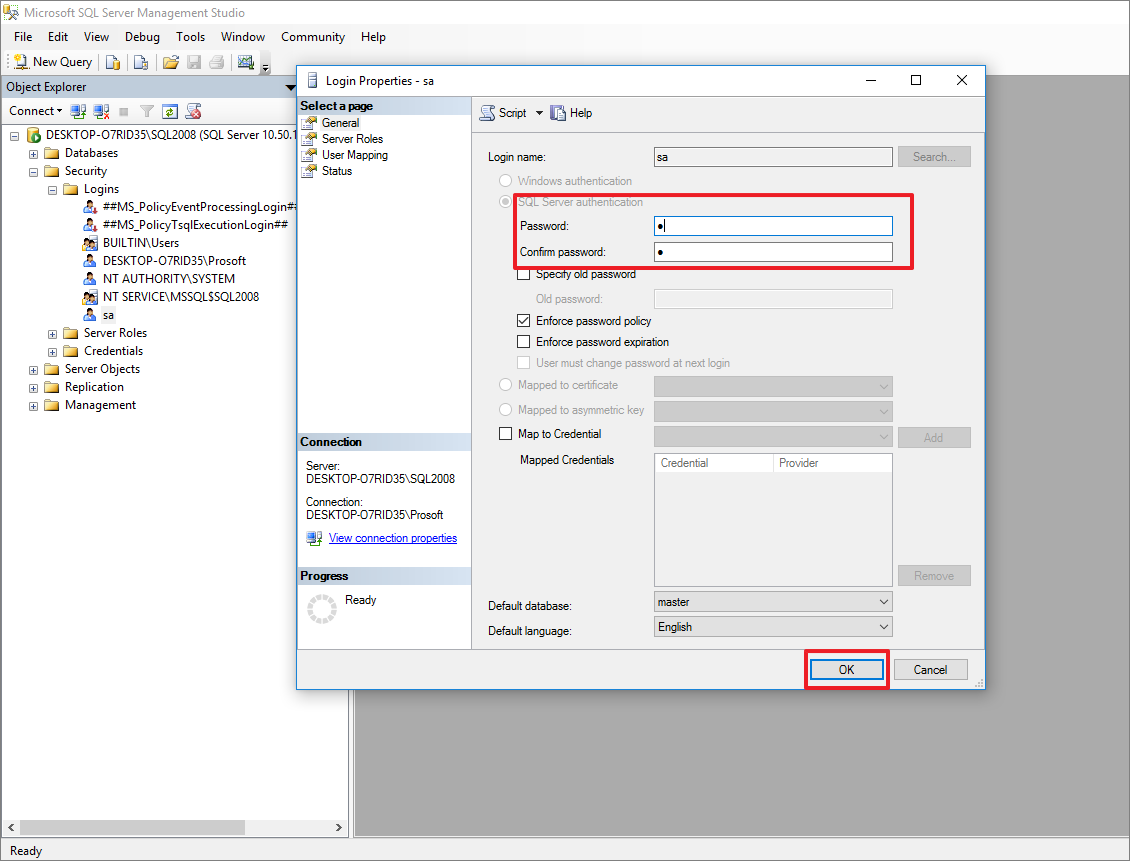Click the Password input field
This screenshot has height=861, width=1130.
773,226
